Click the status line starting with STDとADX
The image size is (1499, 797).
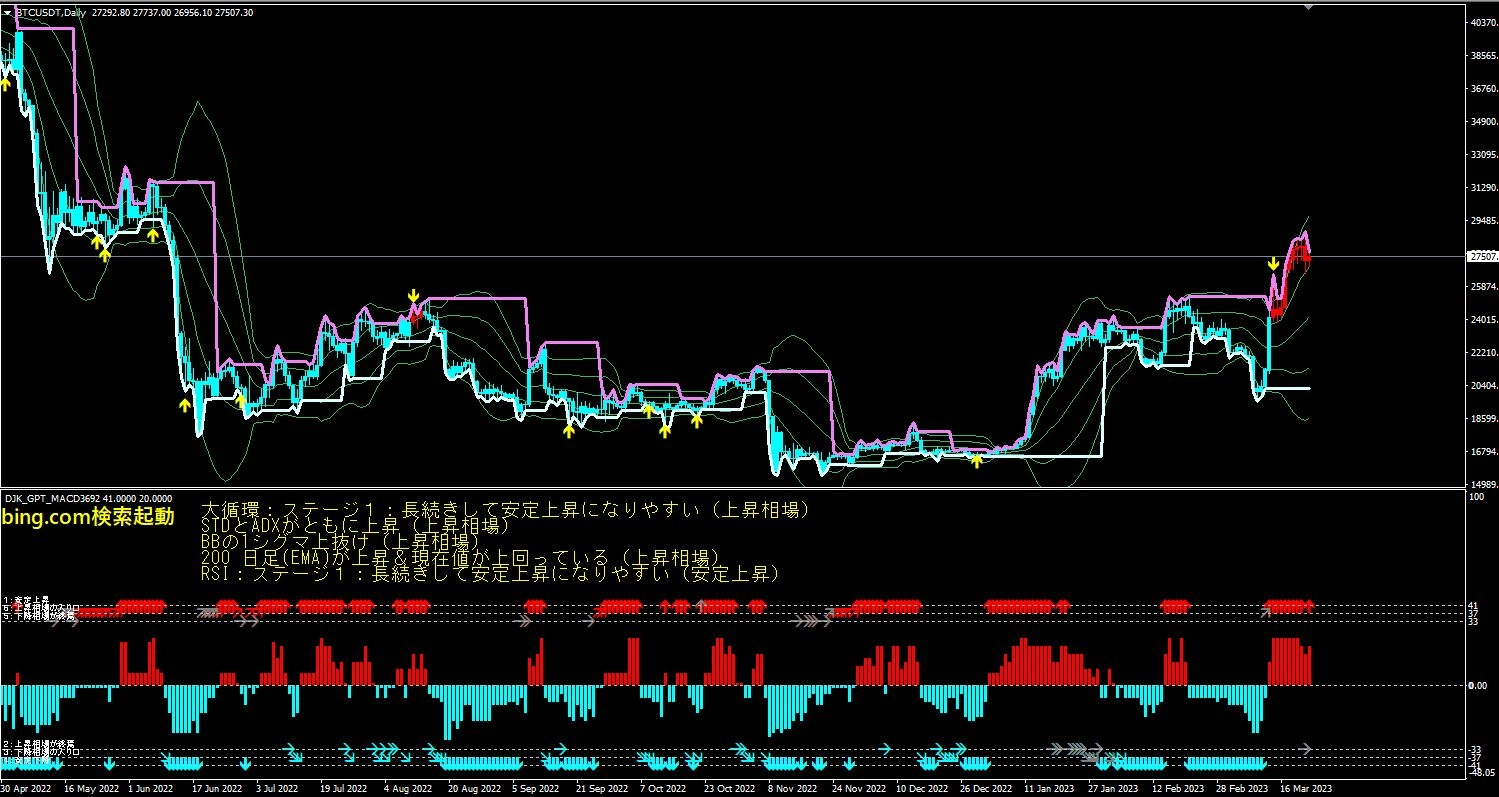click(356, 526)
